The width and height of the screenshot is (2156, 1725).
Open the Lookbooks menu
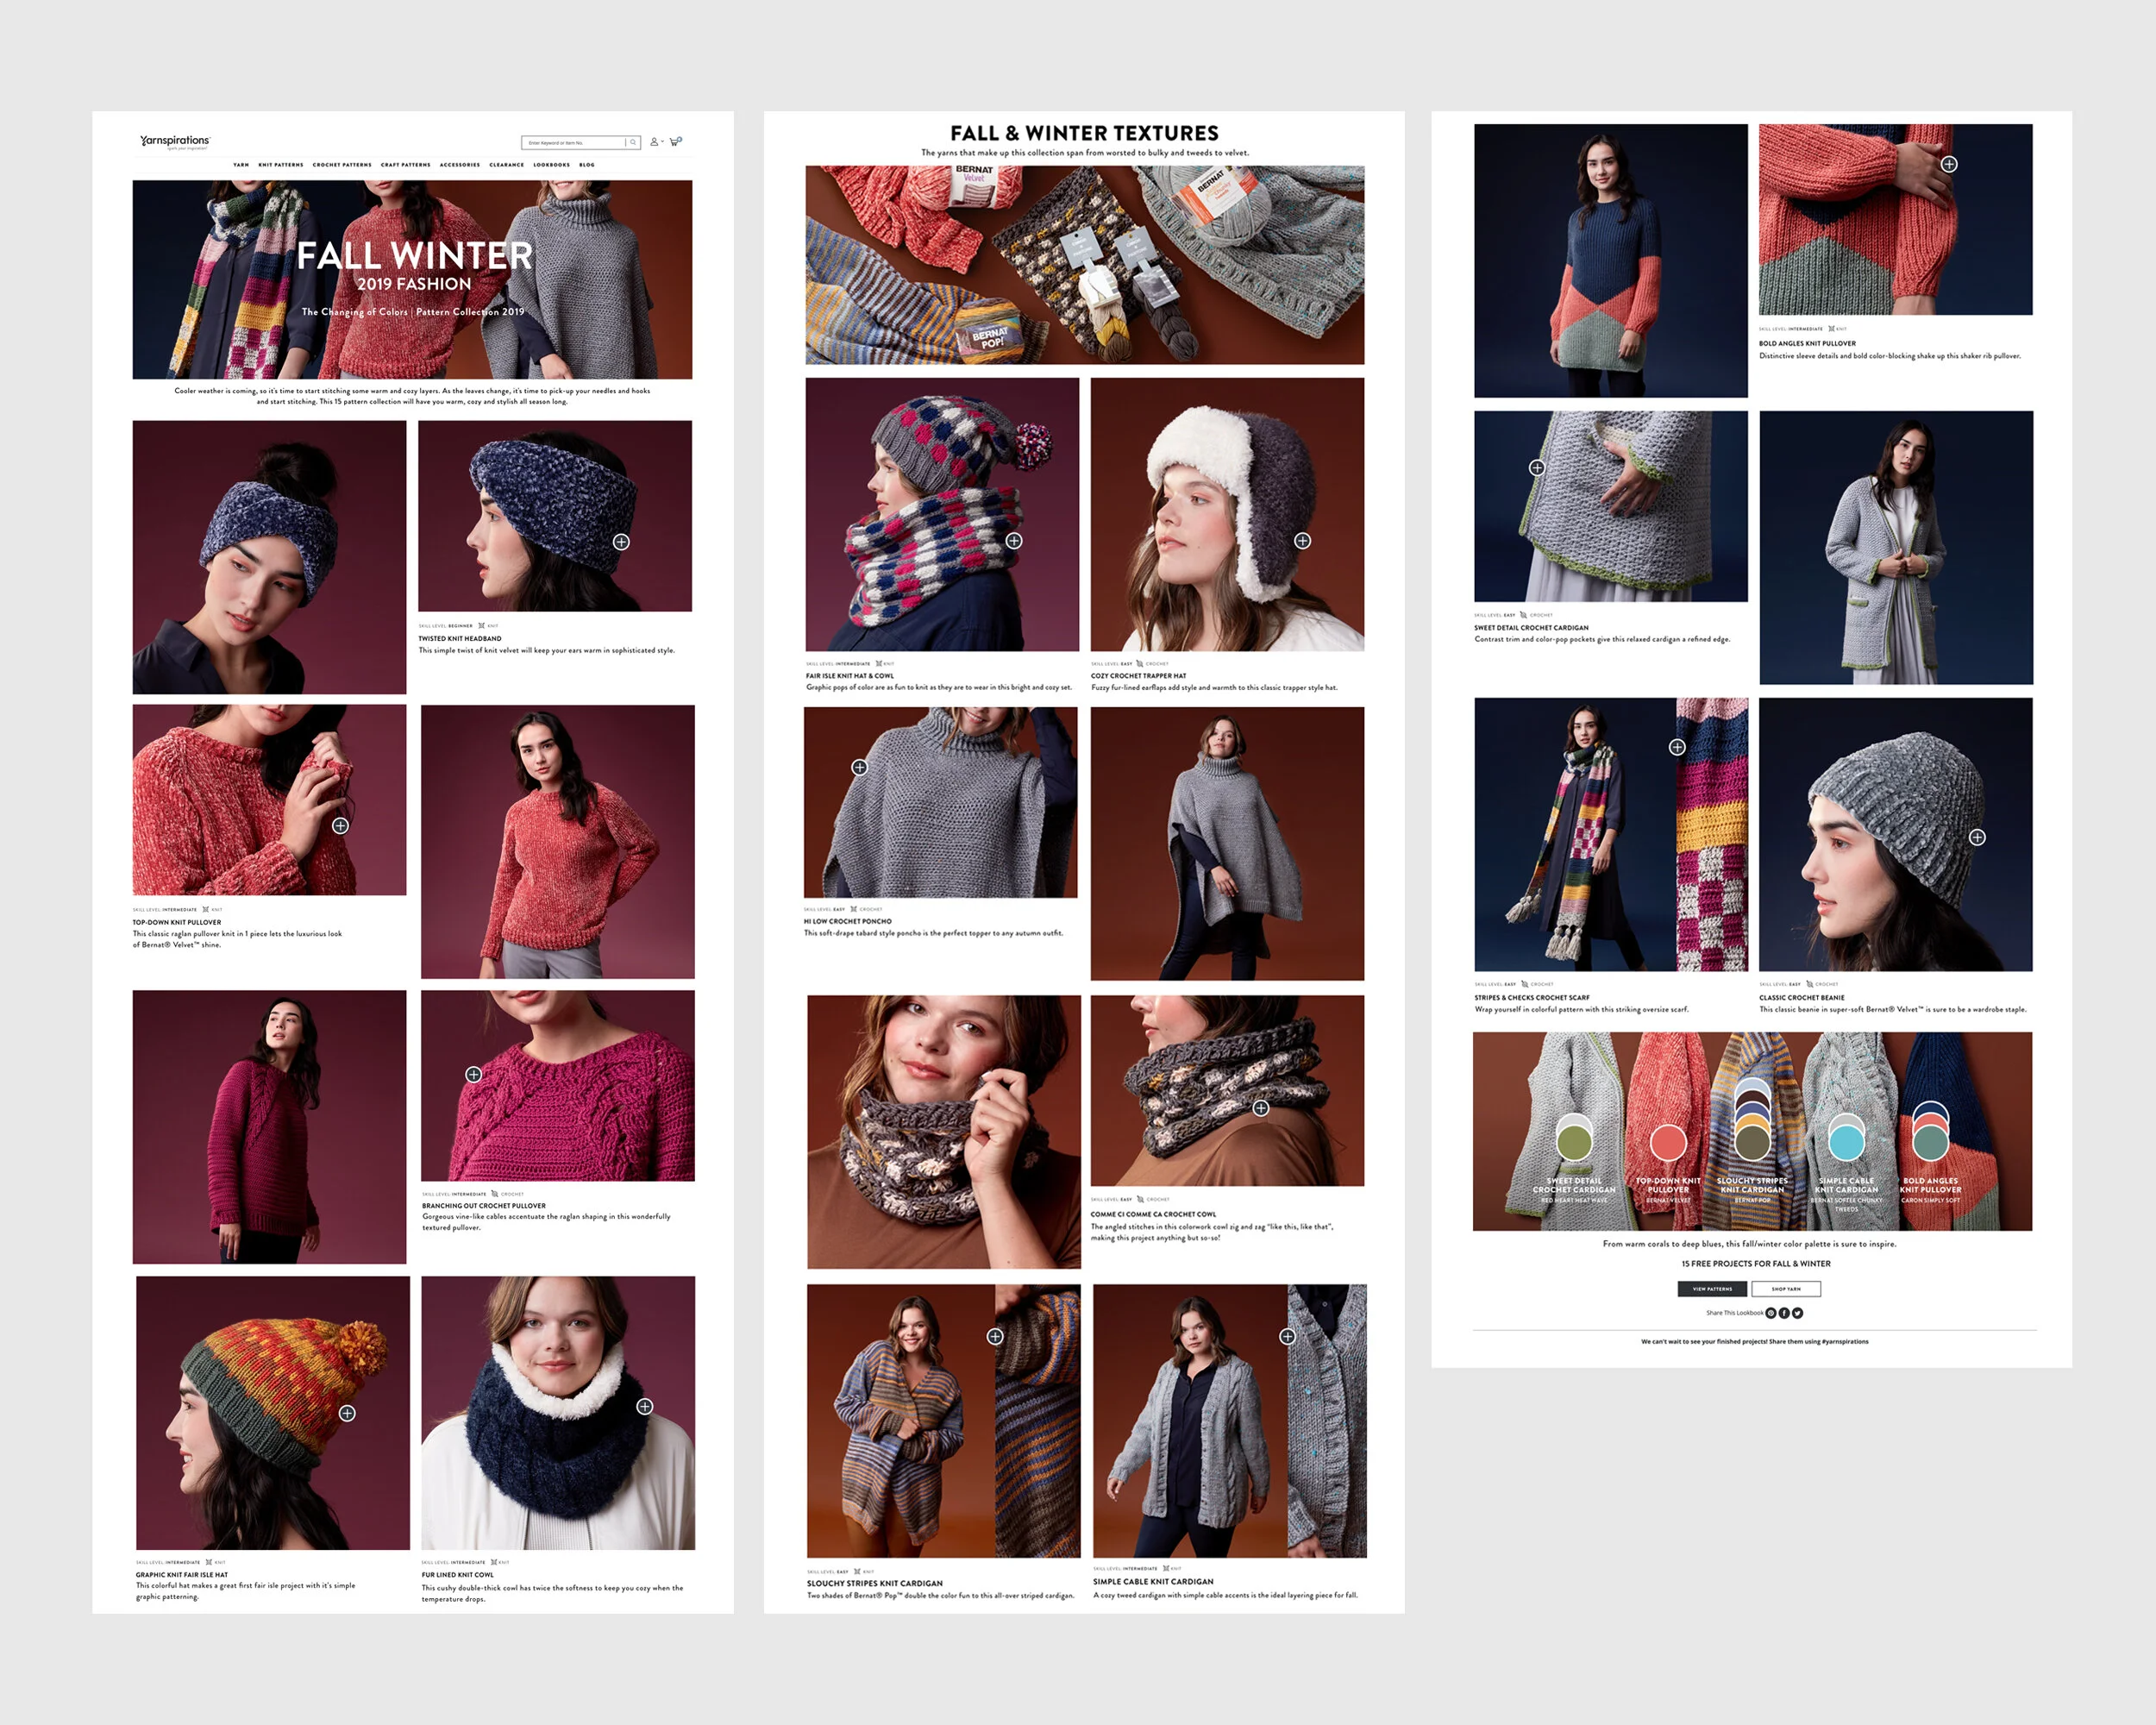pyautogui.click(x=552, y=165)
